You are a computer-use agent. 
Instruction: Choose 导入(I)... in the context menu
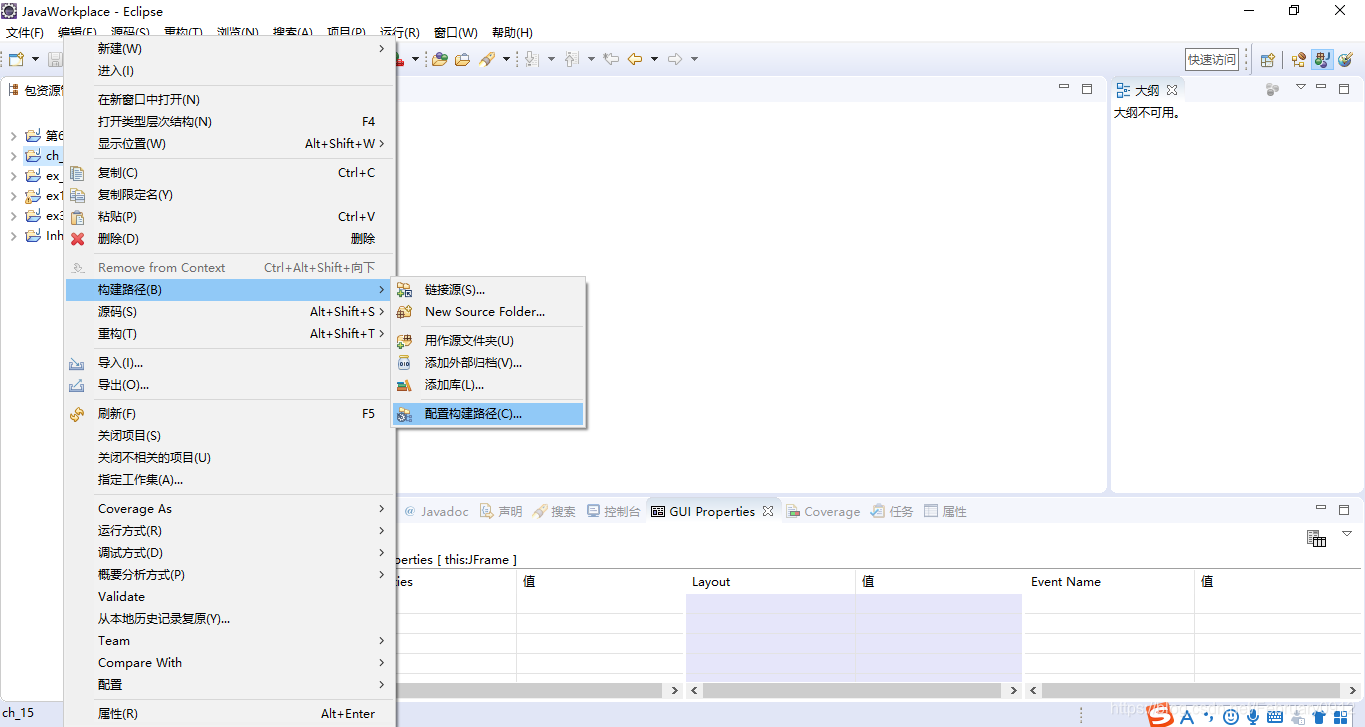pyautogui.click(x=230, y=363)
